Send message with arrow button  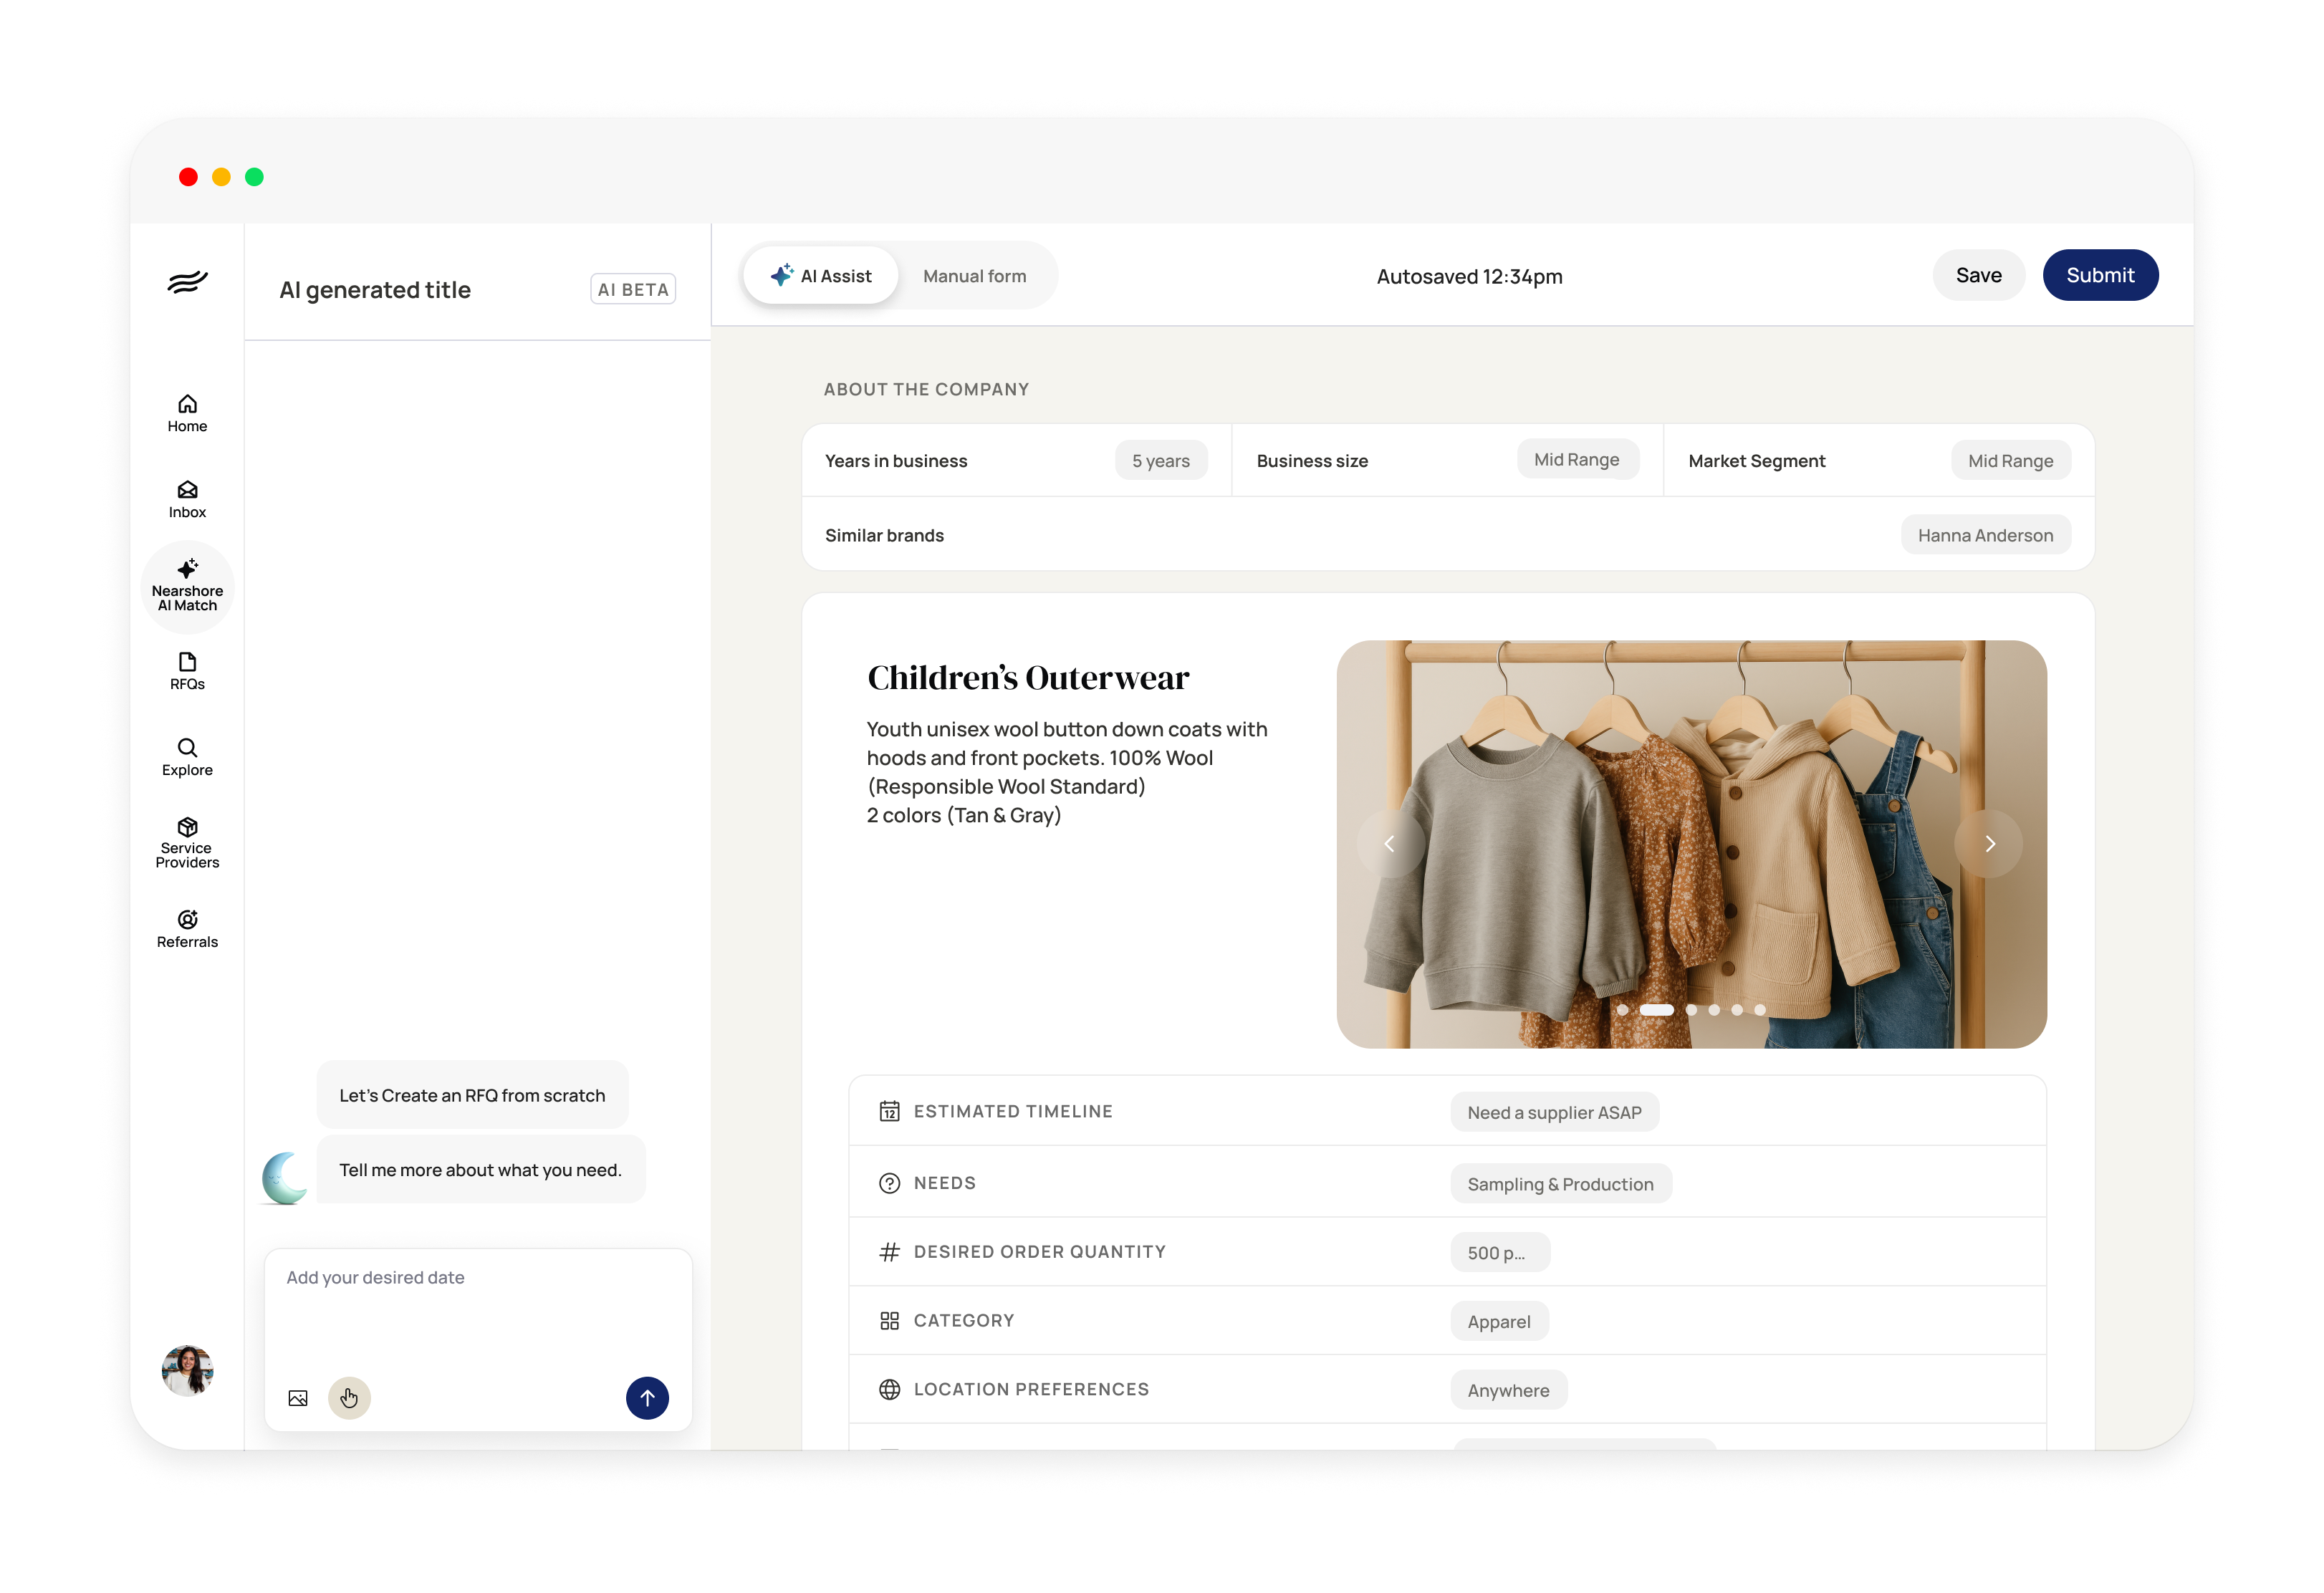click(647, 1398)
